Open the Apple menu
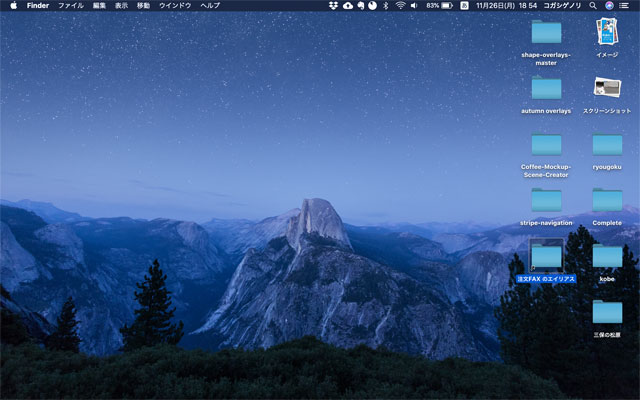 point(13,5)
